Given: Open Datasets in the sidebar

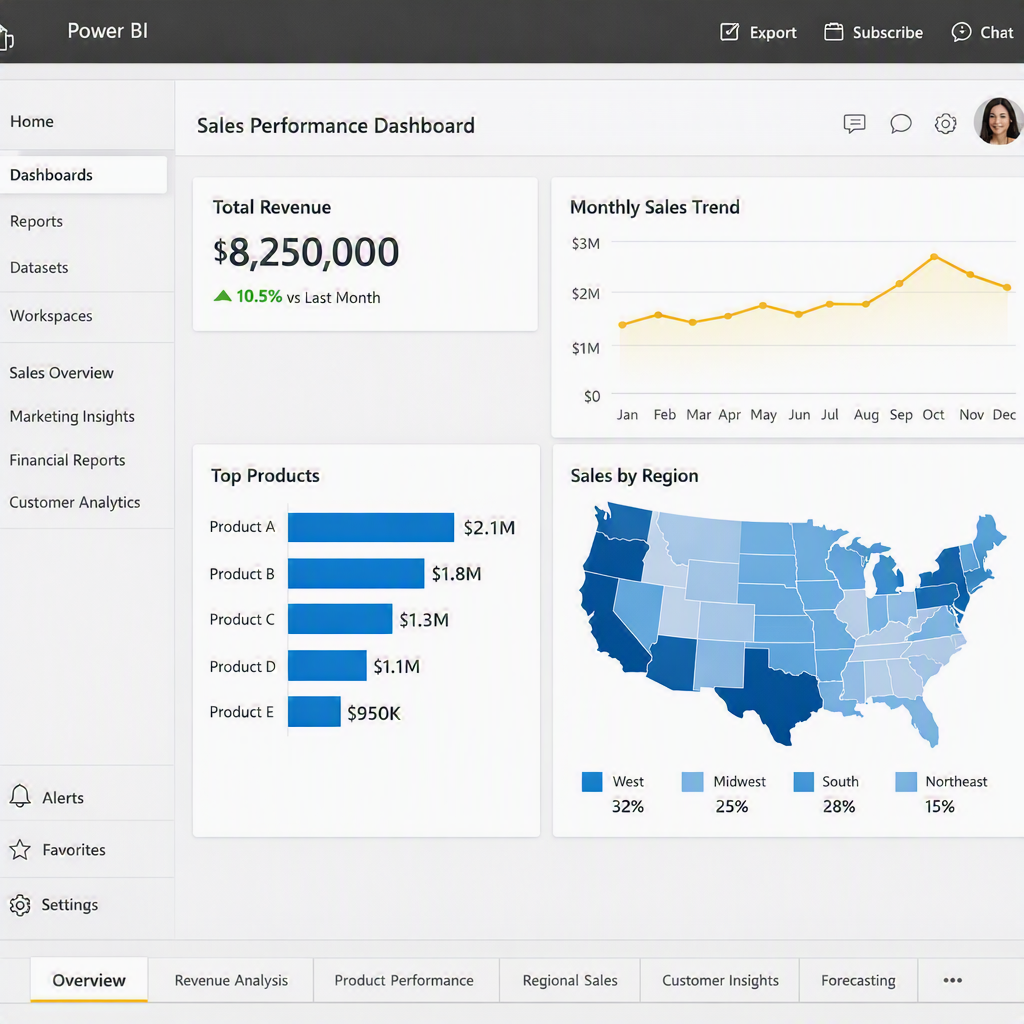Looking at the screenshot, I should tap(39, 268).
